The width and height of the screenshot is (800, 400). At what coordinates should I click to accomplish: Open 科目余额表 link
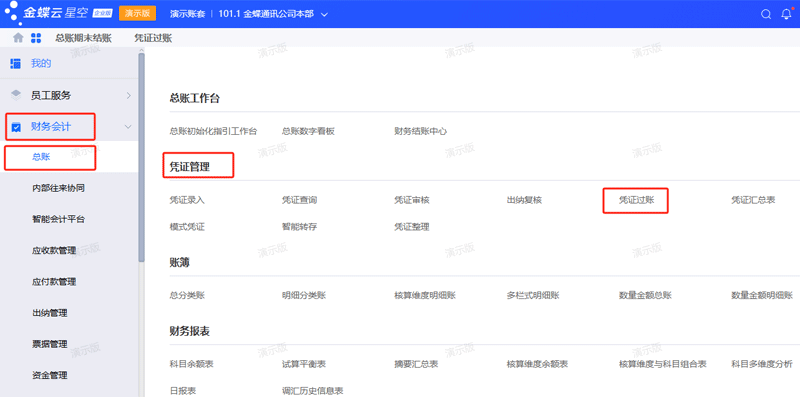click(191, 364)
